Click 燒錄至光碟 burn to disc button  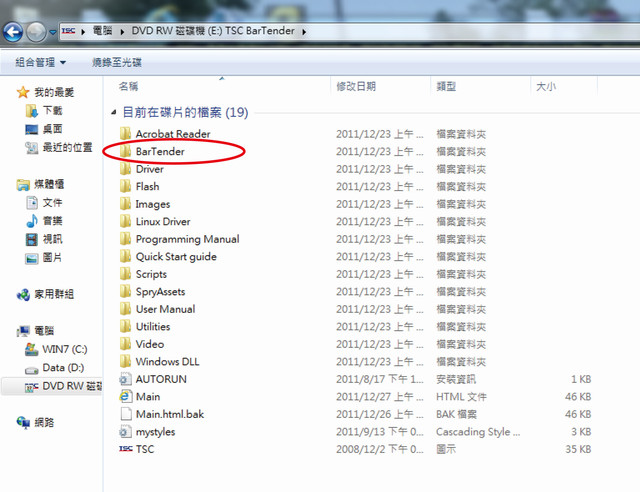point(116,62)
